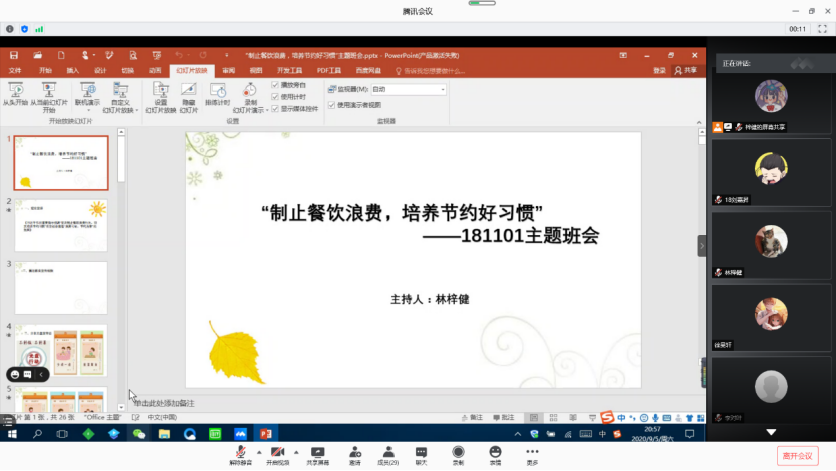This screenshot has width=836, height=471.
Task: Click the save icon in PowerPoint title bar
Action: point(14,55)
